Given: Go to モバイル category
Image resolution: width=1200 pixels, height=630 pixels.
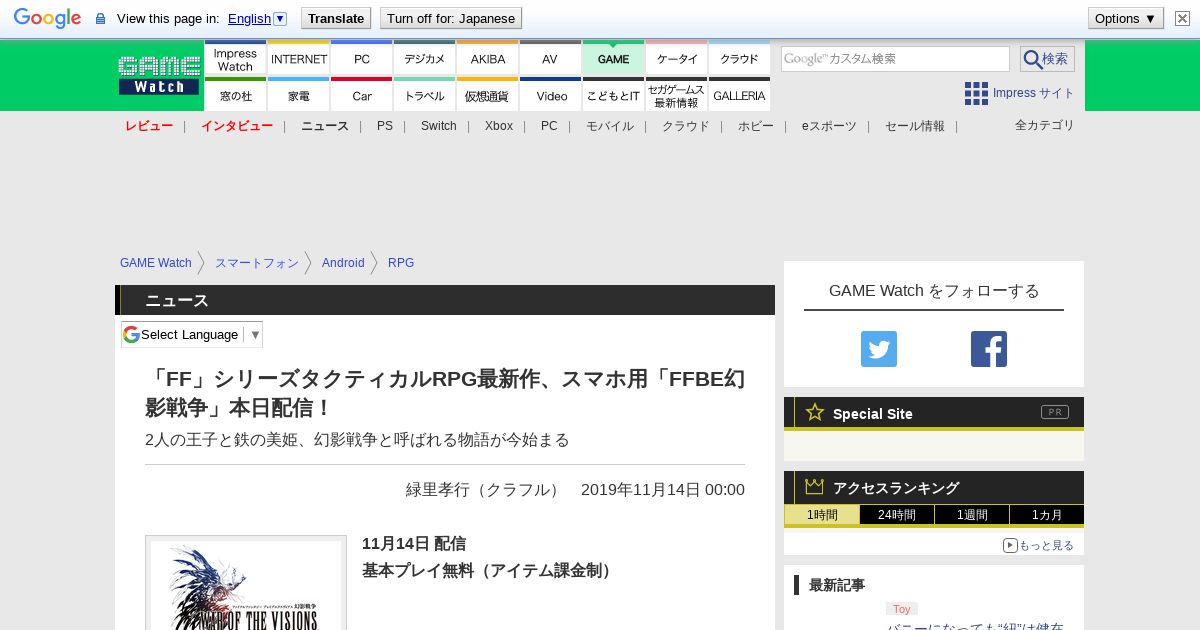Looking at the screenshot, I should pyautogui.click(x=610, y=126).
